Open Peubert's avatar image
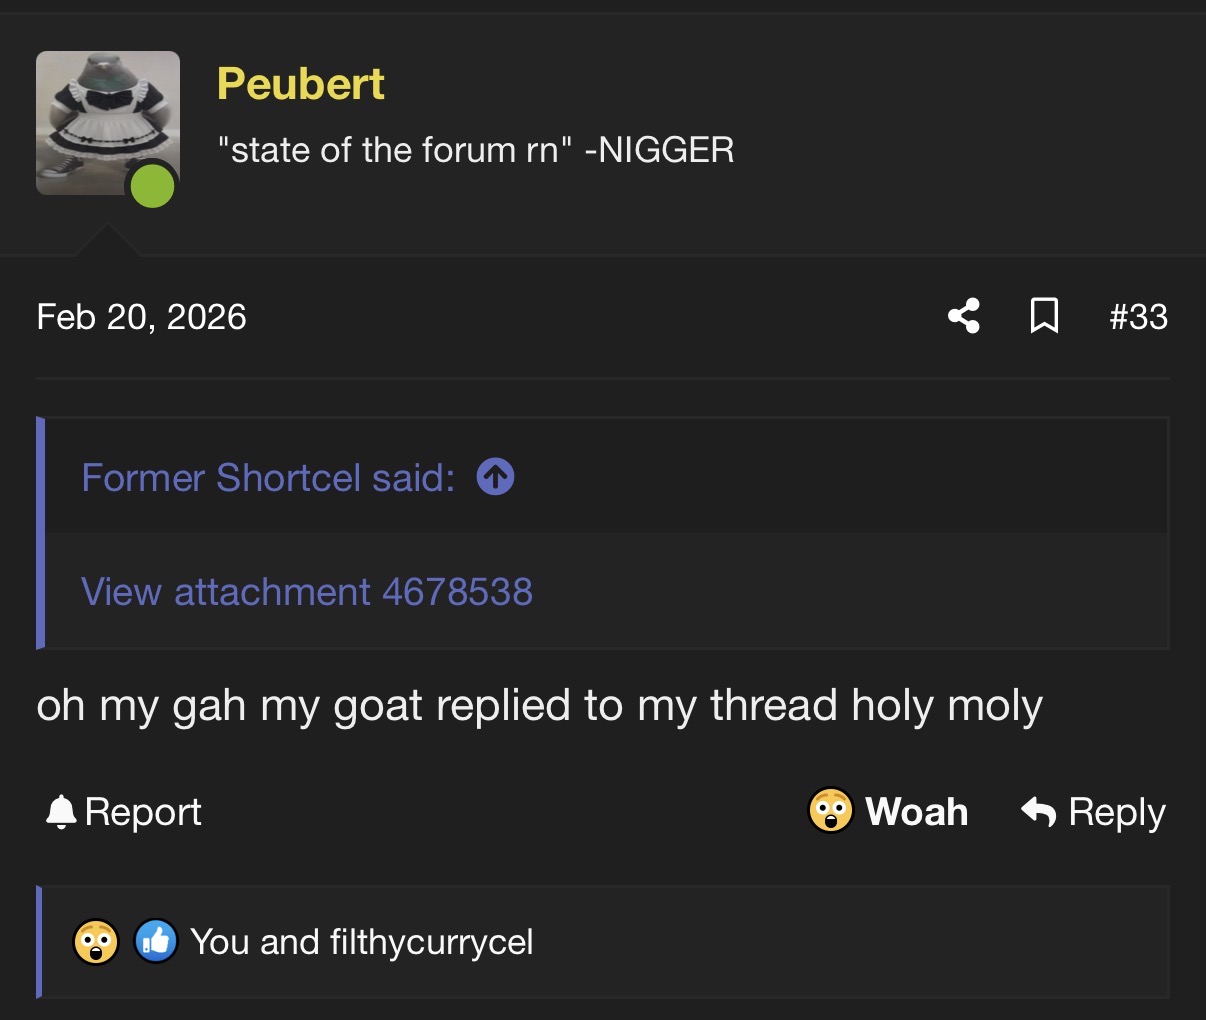 [x=108, y=123]
